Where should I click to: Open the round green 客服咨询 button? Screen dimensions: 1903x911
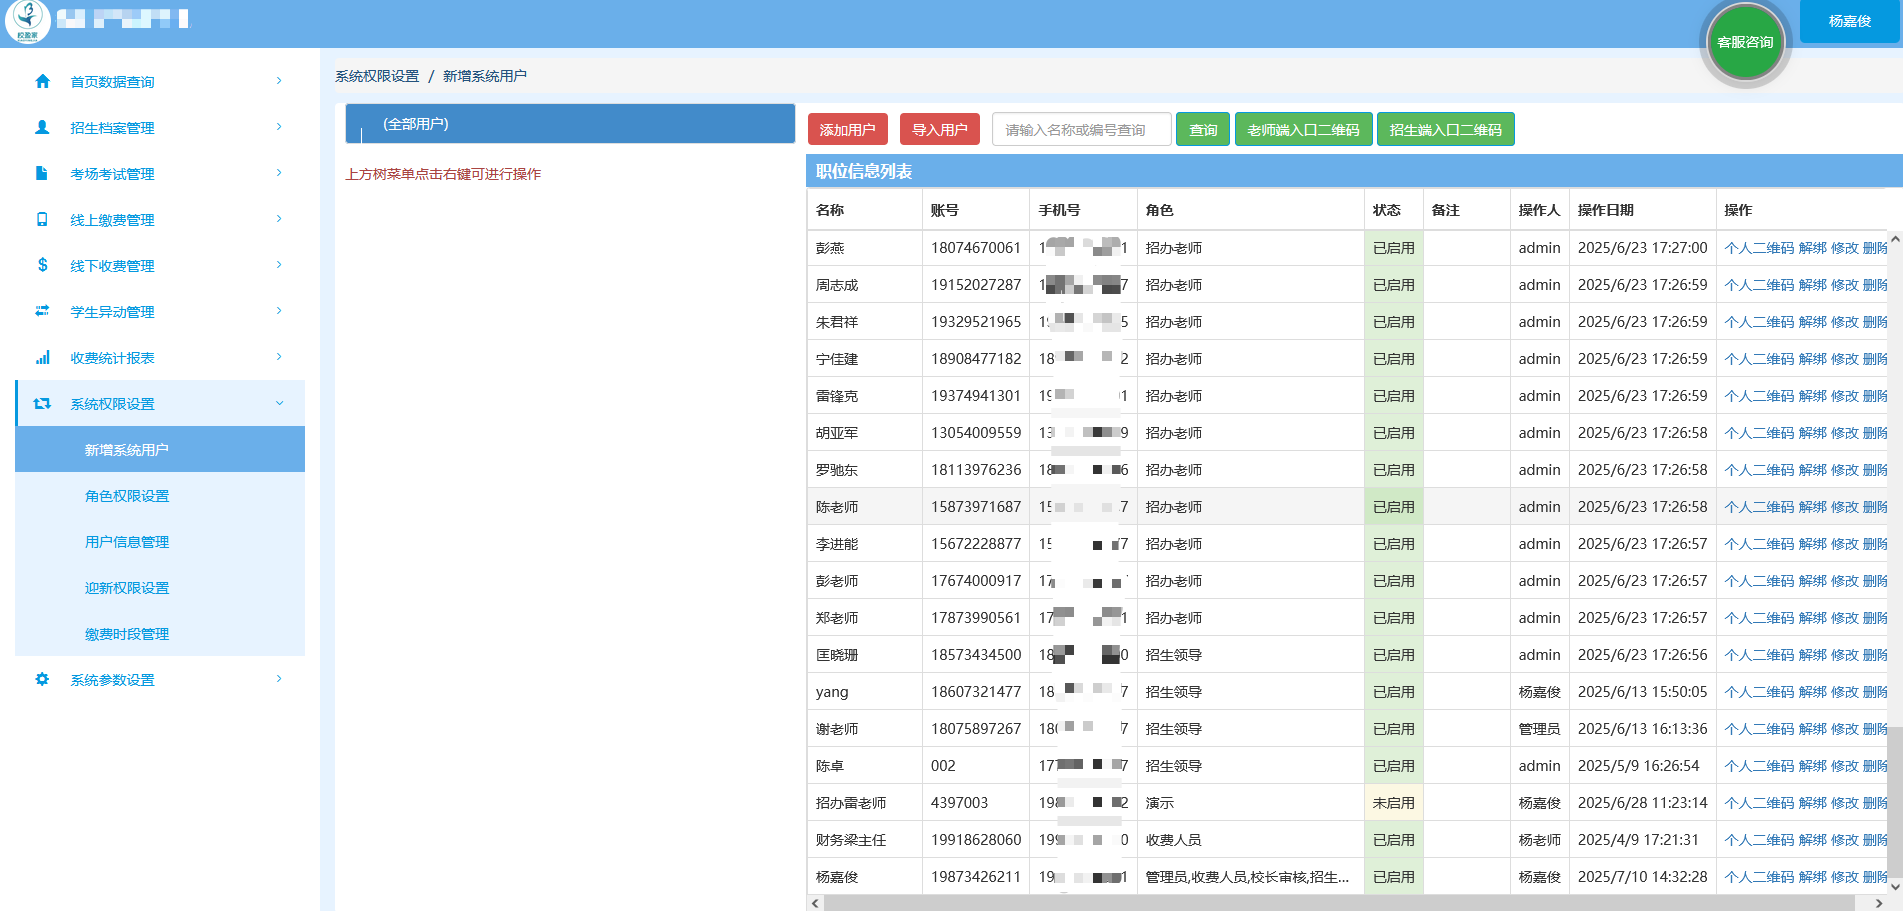click(1745, 43)
